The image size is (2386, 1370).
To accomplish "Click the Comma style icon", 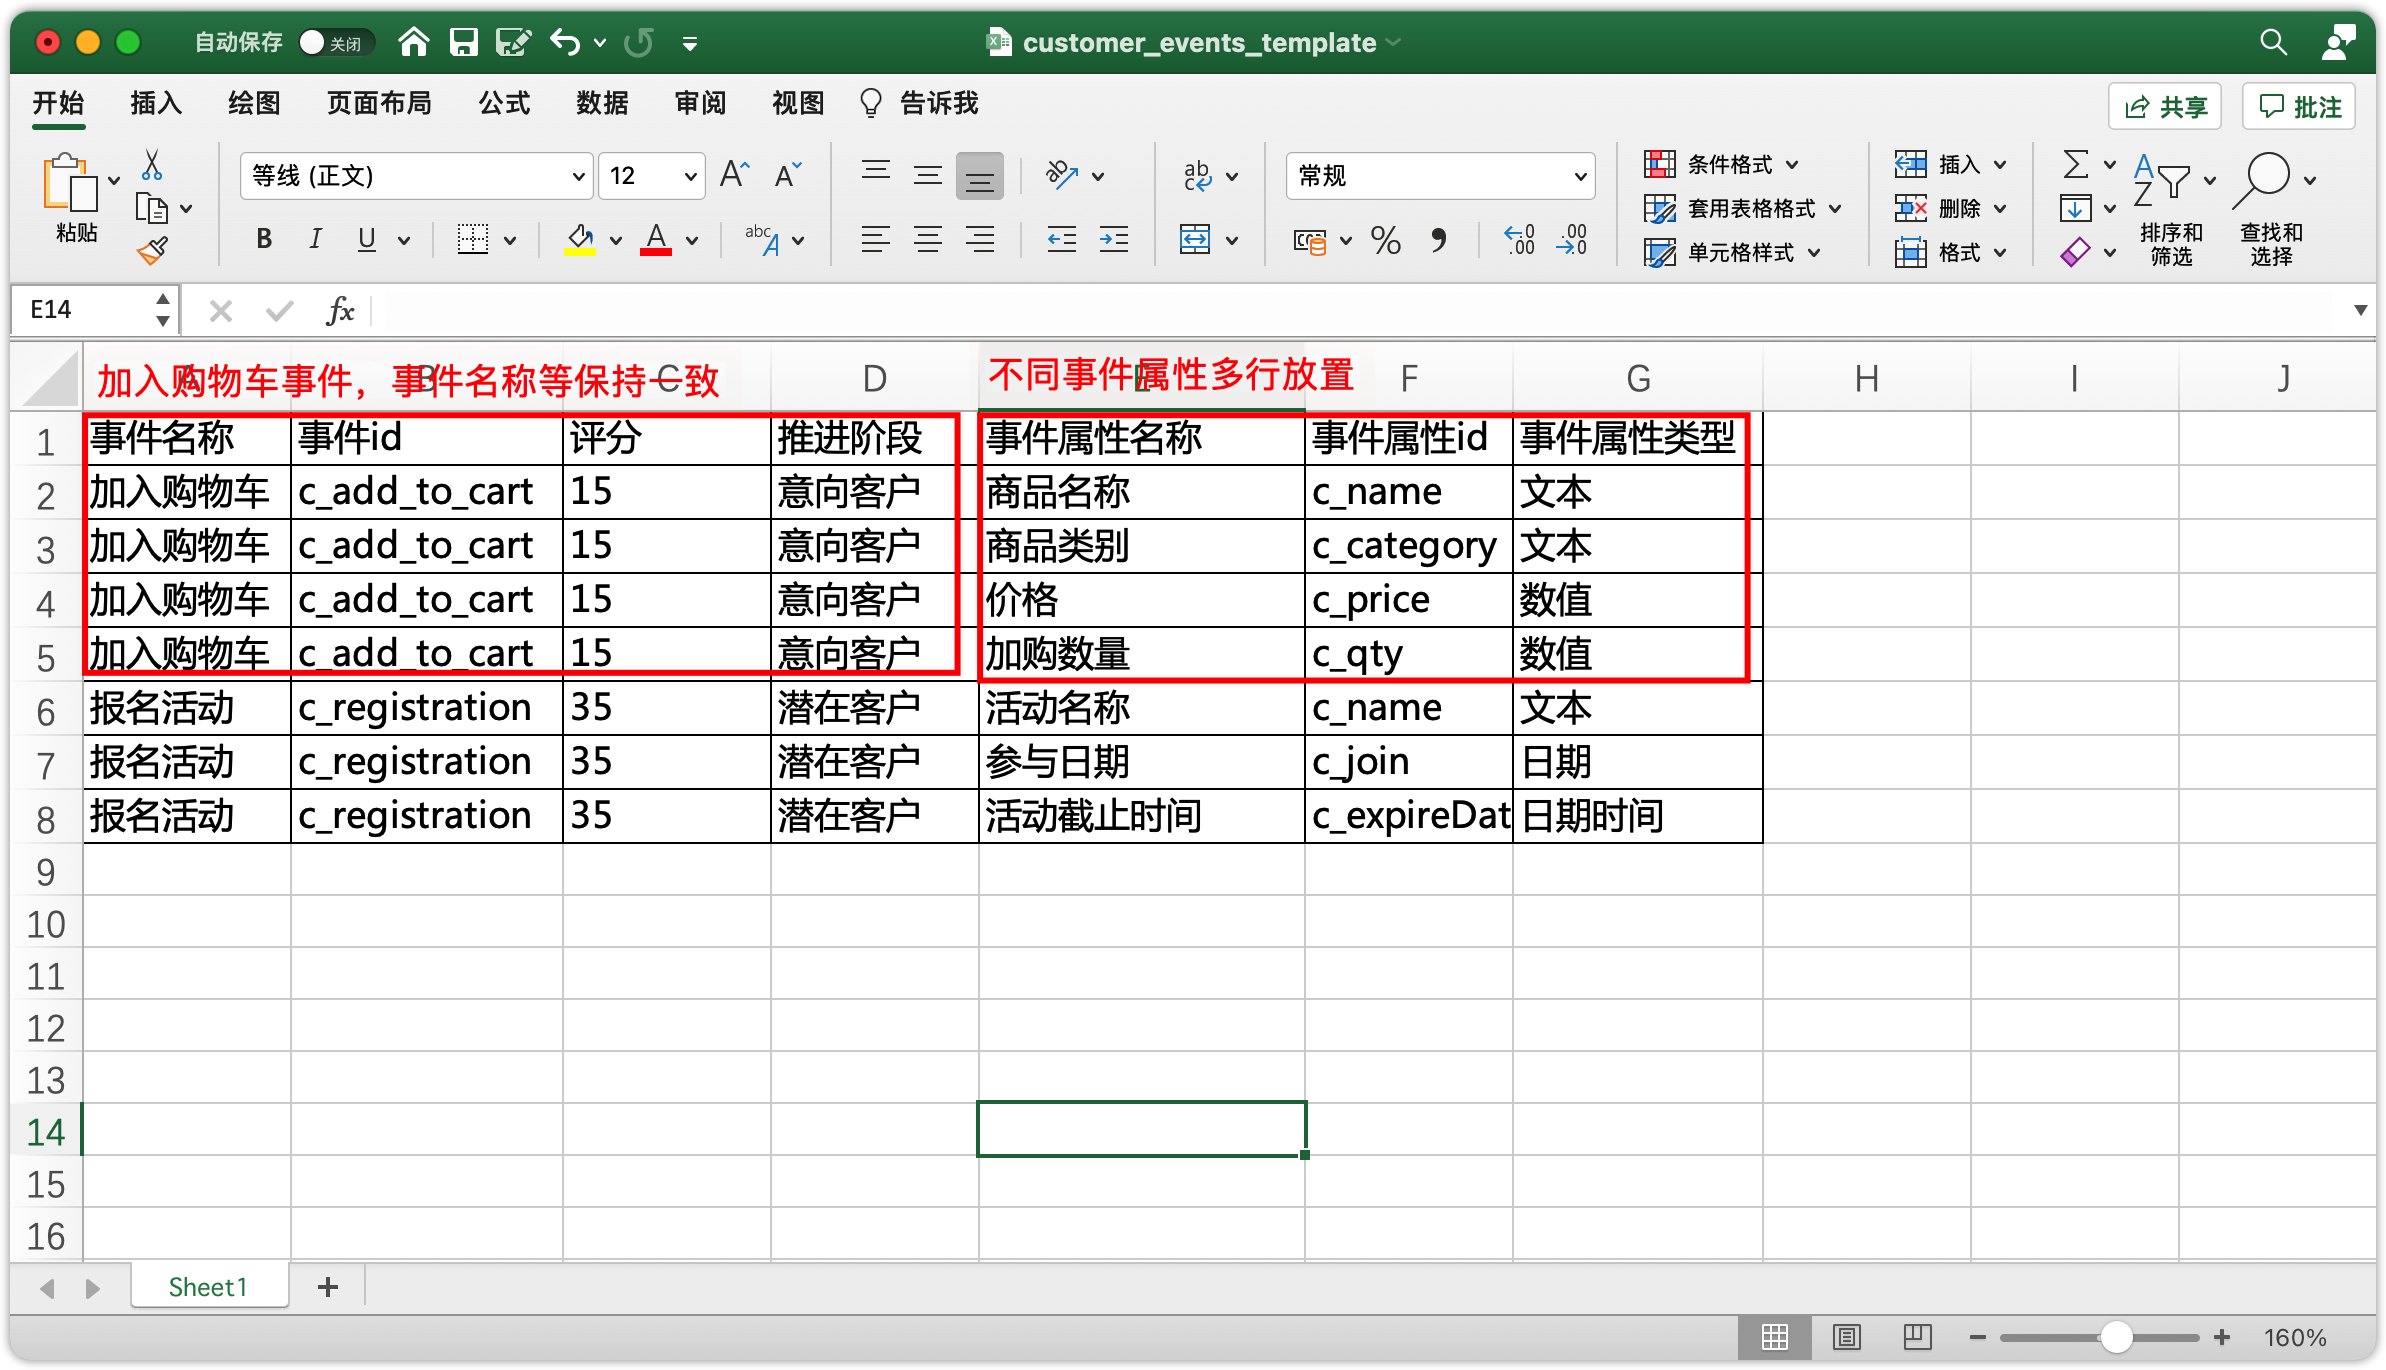I will click(x=1438, y=240).
